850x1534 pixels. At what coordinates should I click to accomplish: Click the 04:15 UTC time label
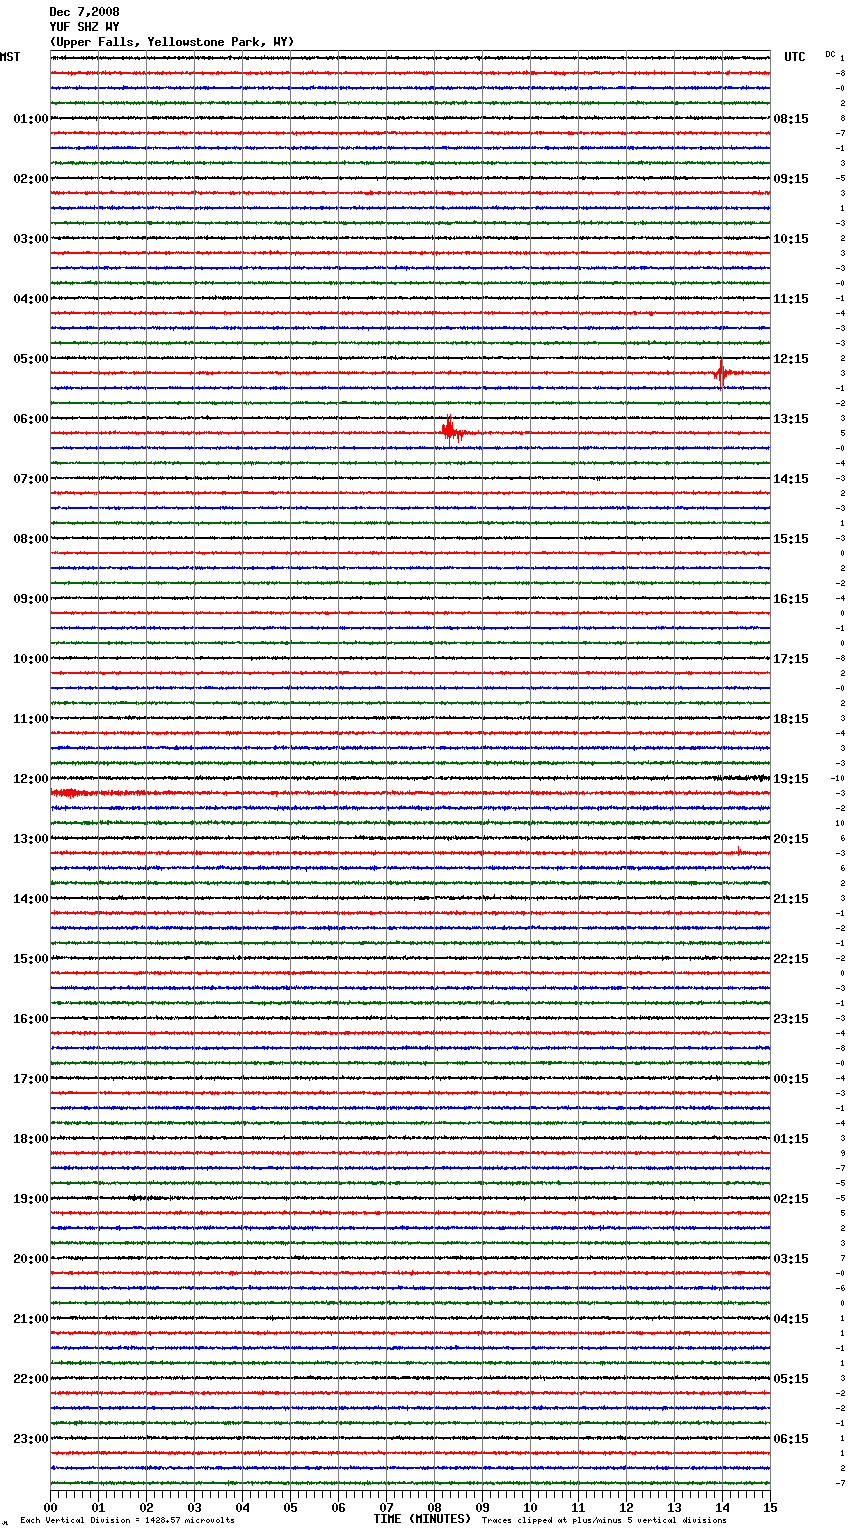pos(791,1319)
